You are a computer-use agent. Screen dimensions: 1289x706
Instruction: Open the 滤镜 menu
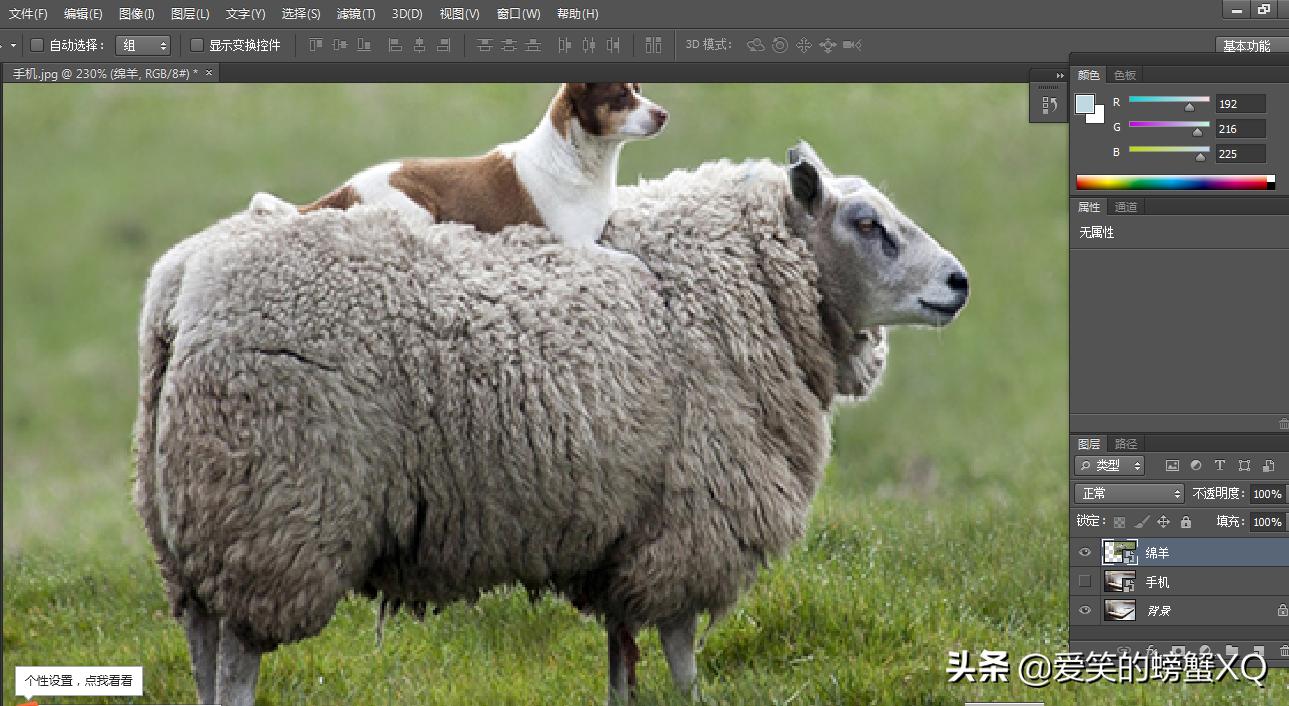click(355, 13)
